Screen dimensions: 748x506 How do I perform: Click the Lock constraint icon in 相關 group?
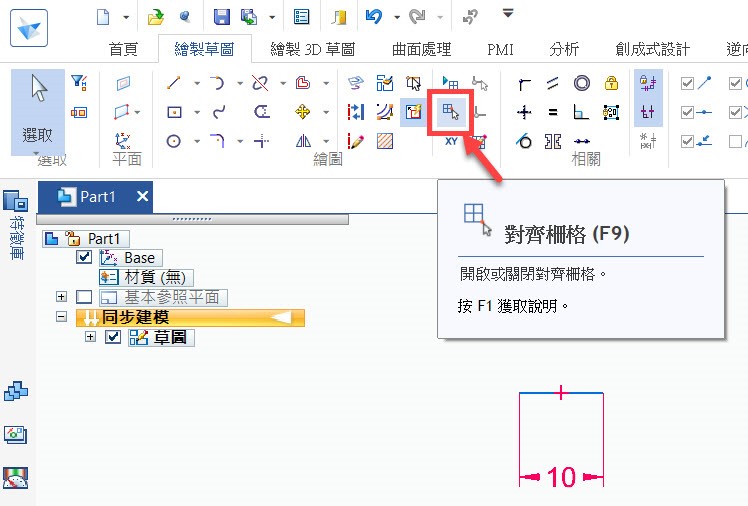(x=611, y=83)
